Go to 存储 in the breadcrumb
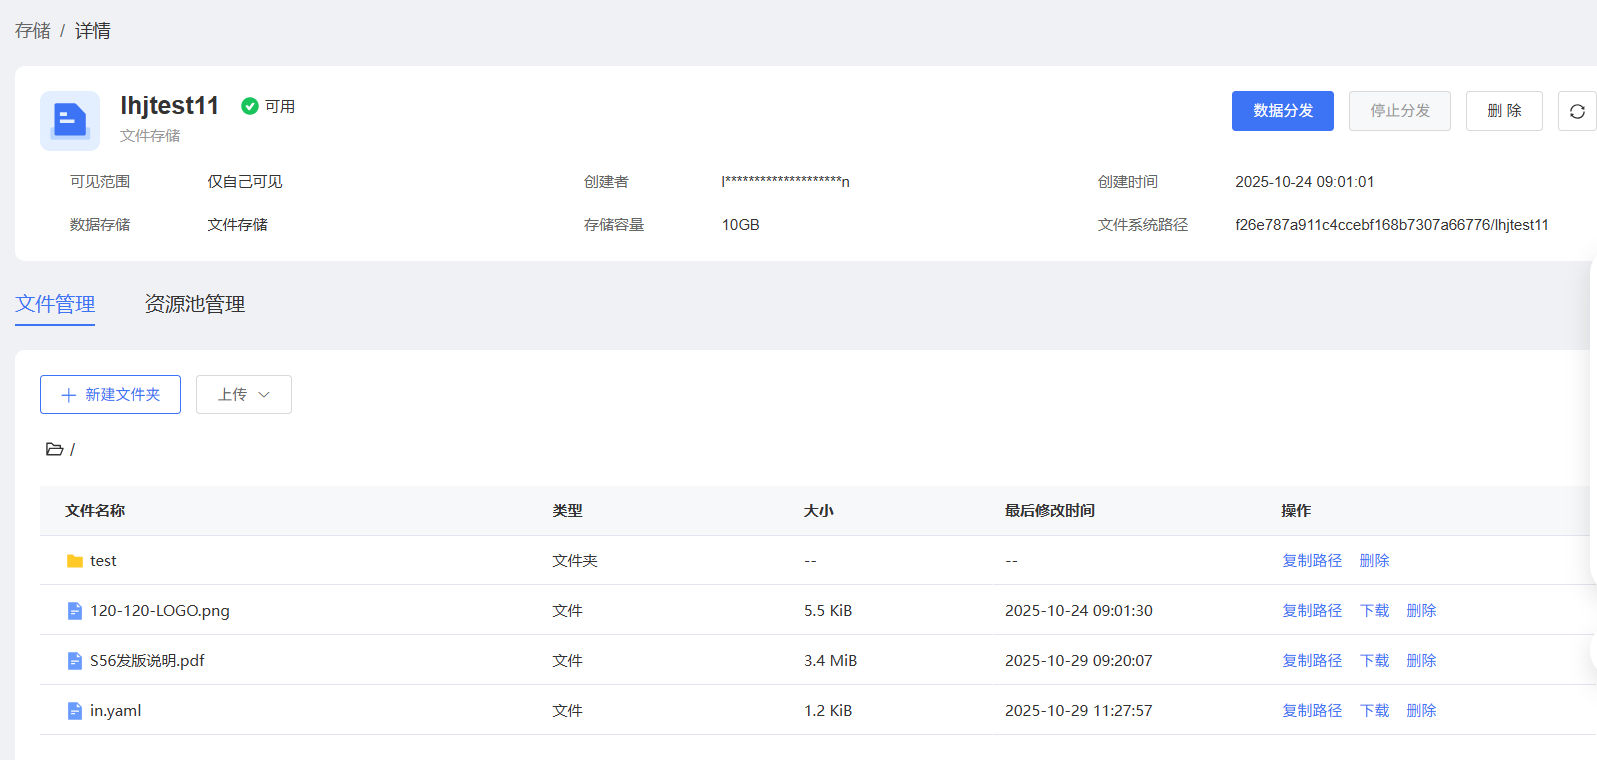 32,31
